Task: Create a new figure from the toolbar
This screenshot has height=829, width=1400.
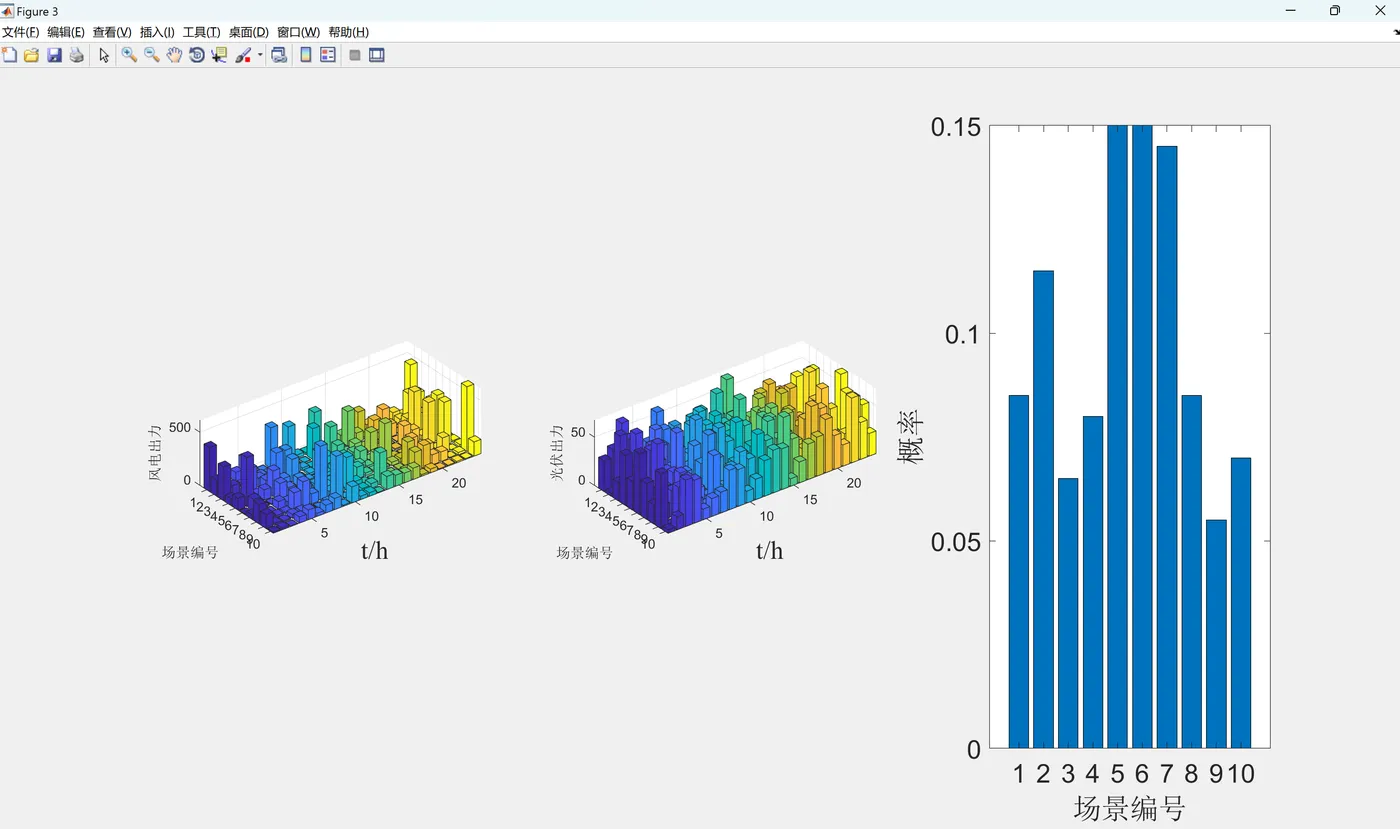Action: pos(10,55)
